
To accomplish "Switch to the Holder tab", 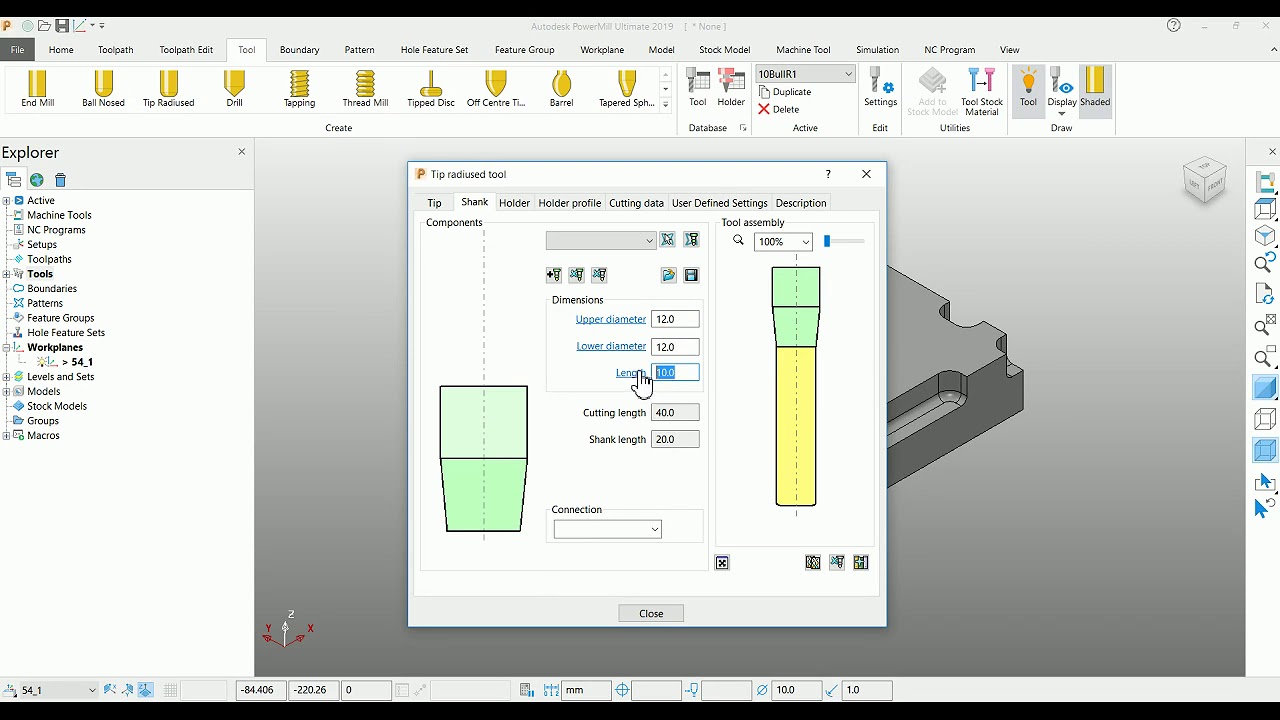I will (514, 203).
